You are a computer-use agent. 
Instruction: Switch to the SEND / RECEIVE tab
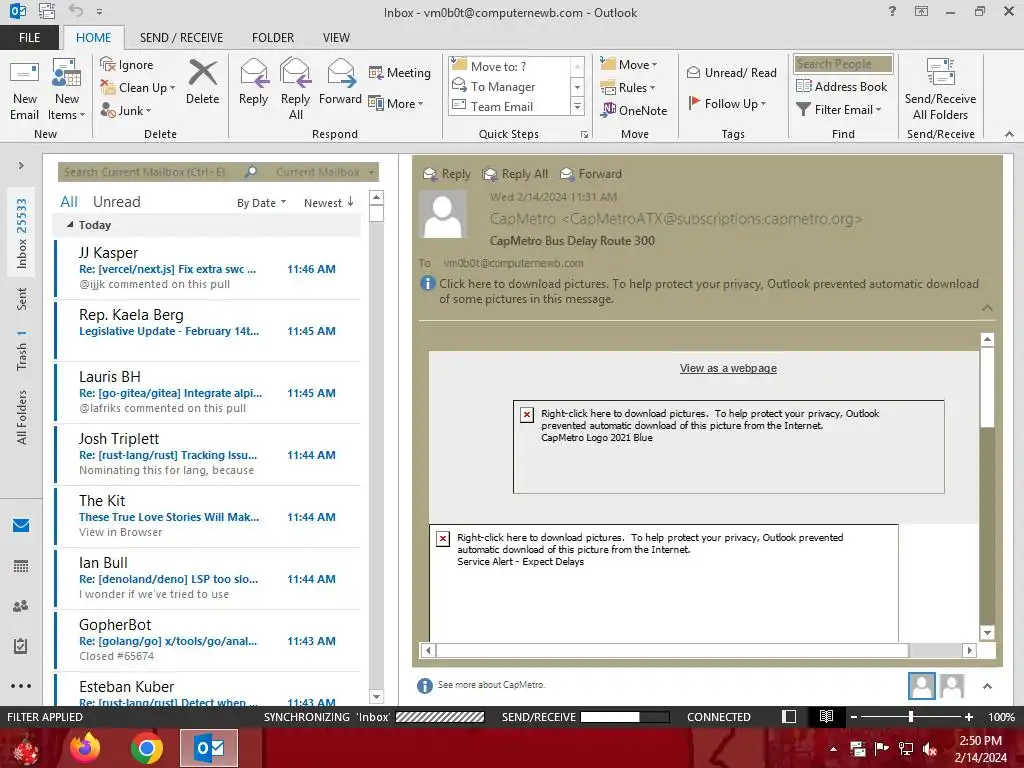point(182,38)
